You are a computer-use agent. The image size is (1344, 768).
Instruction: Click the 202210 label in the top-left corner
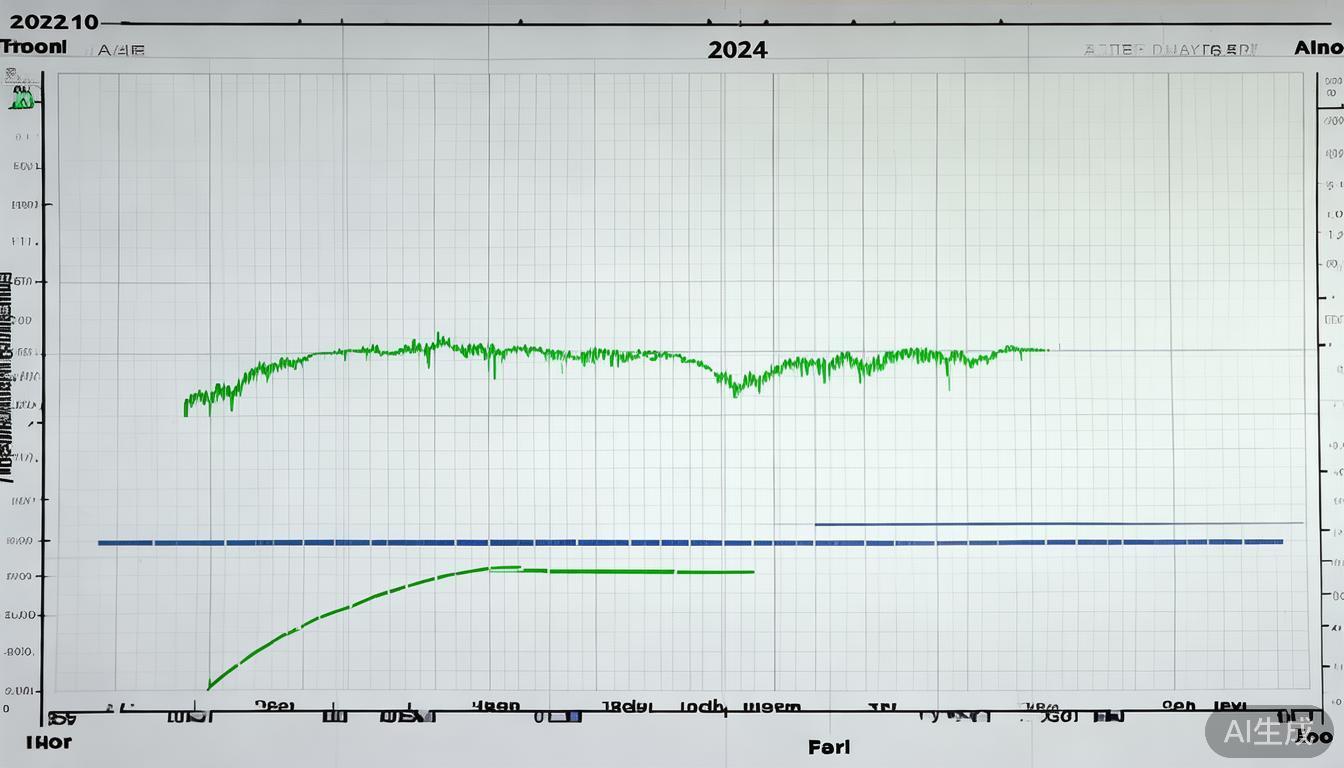[x=49, y=22]
